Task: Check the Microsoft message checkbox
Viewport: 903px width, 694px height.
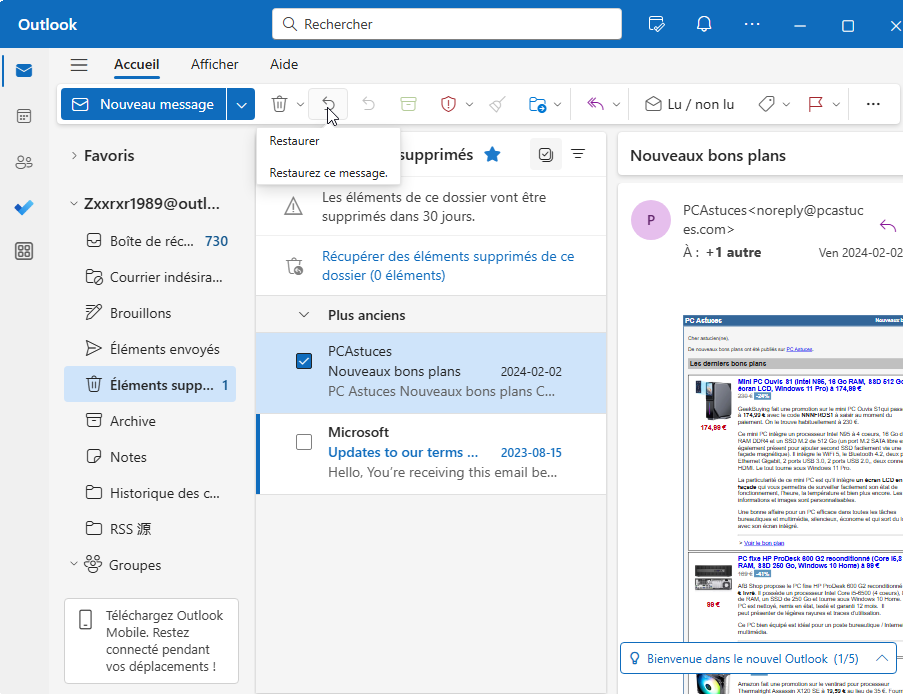Action: click(303, 442)
